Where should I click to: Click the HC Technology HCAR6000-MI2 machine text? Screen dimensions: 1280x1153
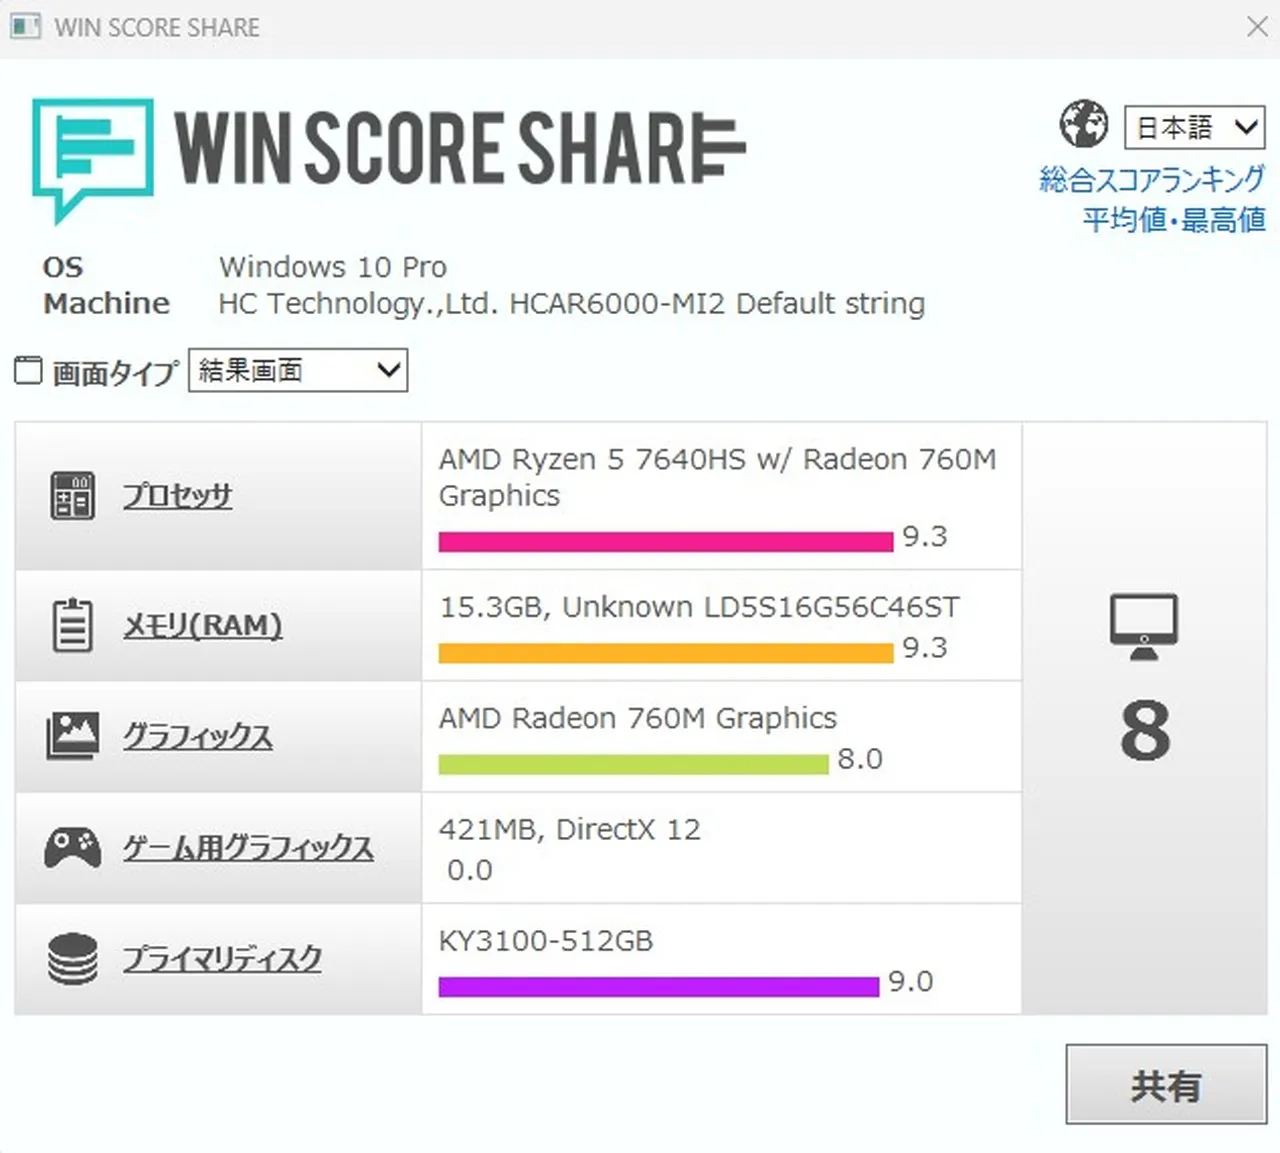tap(572, 304)
